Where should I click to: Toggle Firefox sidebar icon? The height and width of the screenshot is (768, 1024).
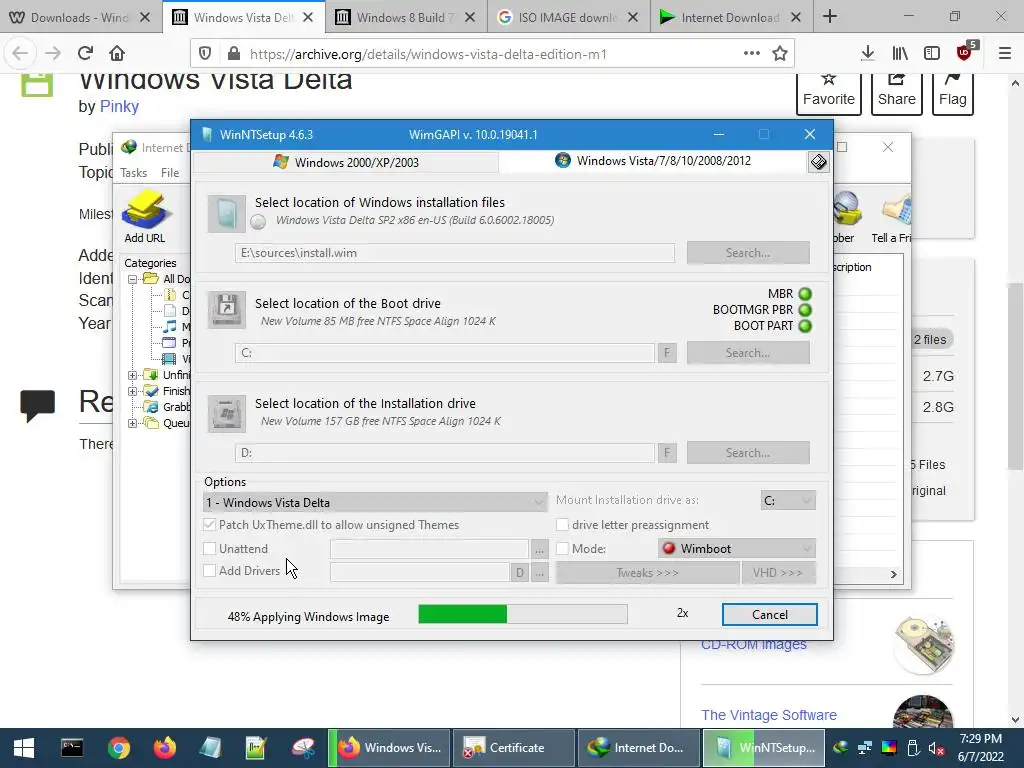[x=932, y=54]
